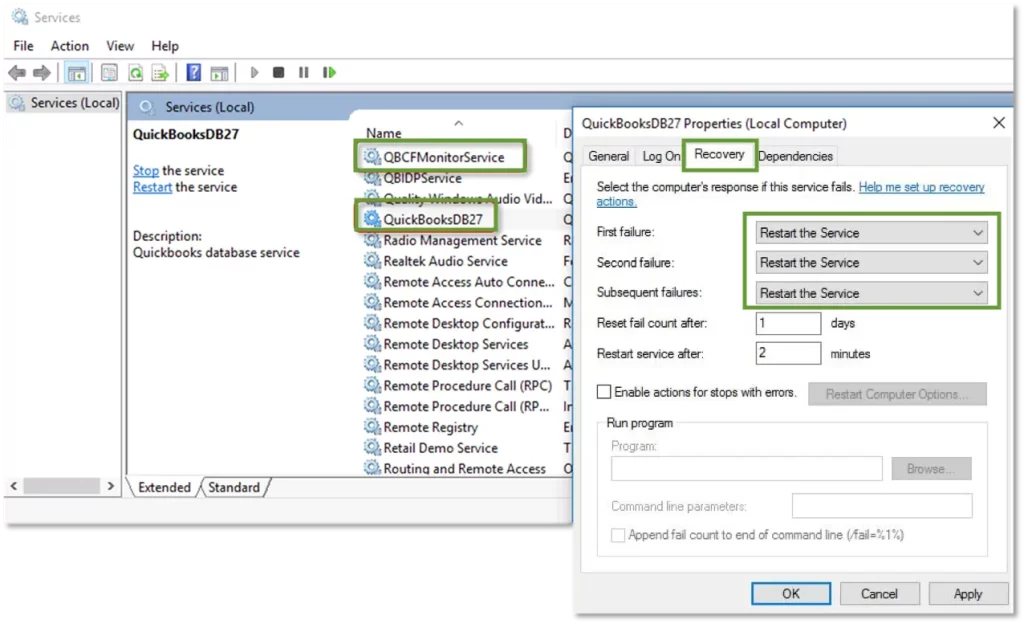Open Help using the question mark icon
The height and width of the screenshot is (624, 1024).
(x=192, y=72)
